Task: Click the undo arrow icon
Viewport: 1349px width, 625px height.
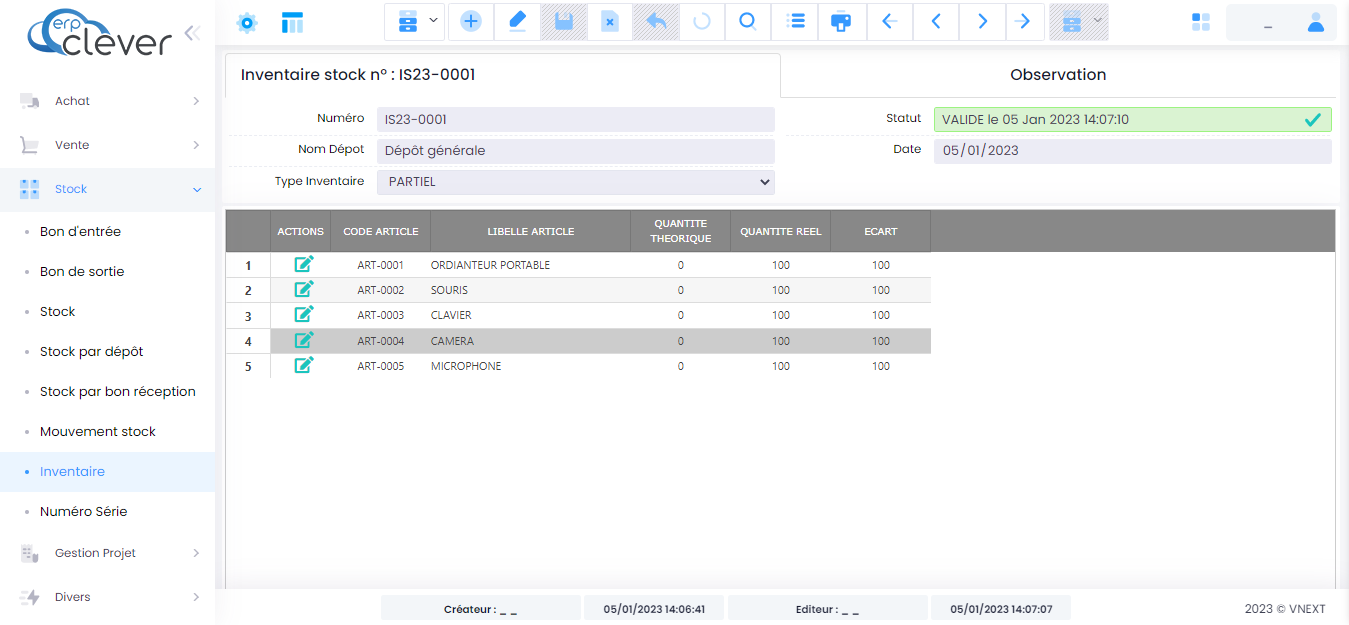Action: click(656, 21)
